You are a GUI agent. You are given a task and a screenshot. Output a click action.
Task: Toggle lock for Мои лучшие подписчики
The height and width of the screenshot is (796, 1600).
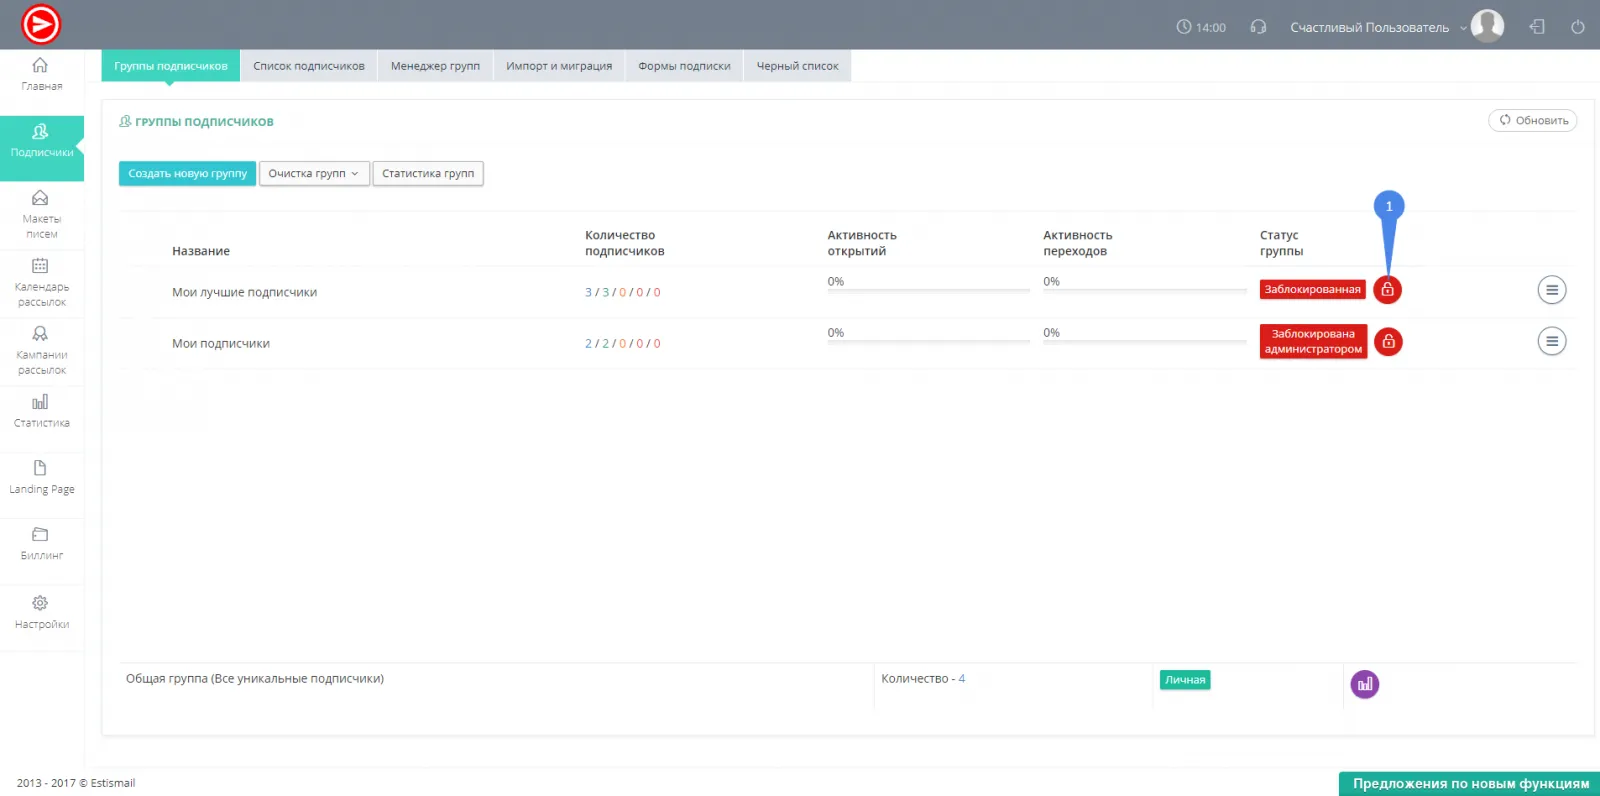pos(1387,290)
